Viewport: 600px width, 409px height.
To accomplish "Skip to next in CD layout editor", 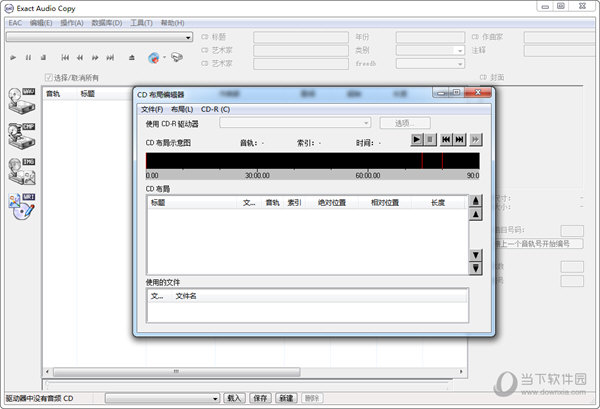I will (459, 139).
